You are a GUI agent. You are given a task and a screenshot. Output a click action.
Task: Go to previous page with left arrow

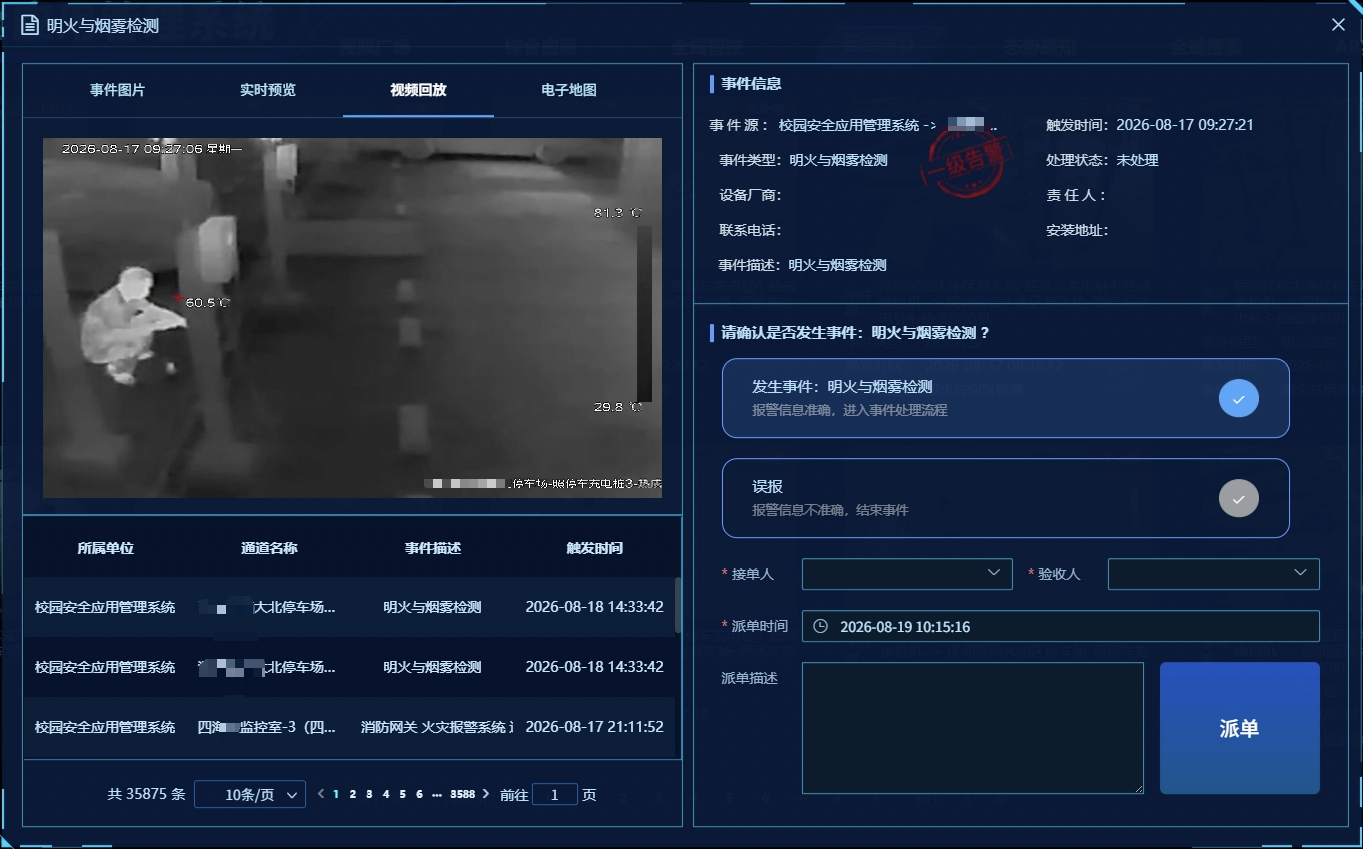click(x=321, y=794)
